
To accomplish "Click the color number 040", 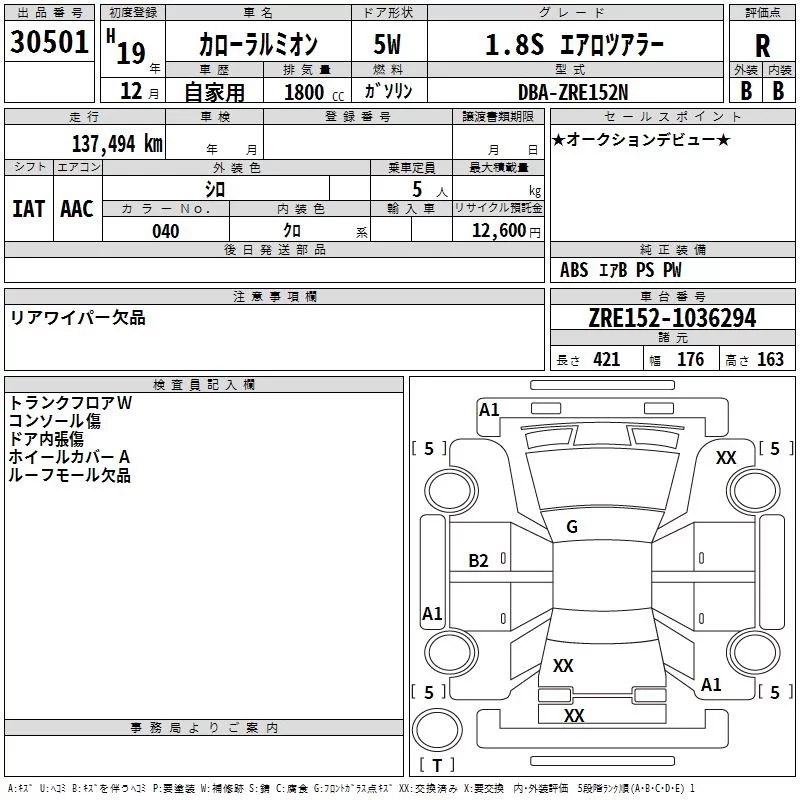I will pyautogui.click(x=166, y=231).
